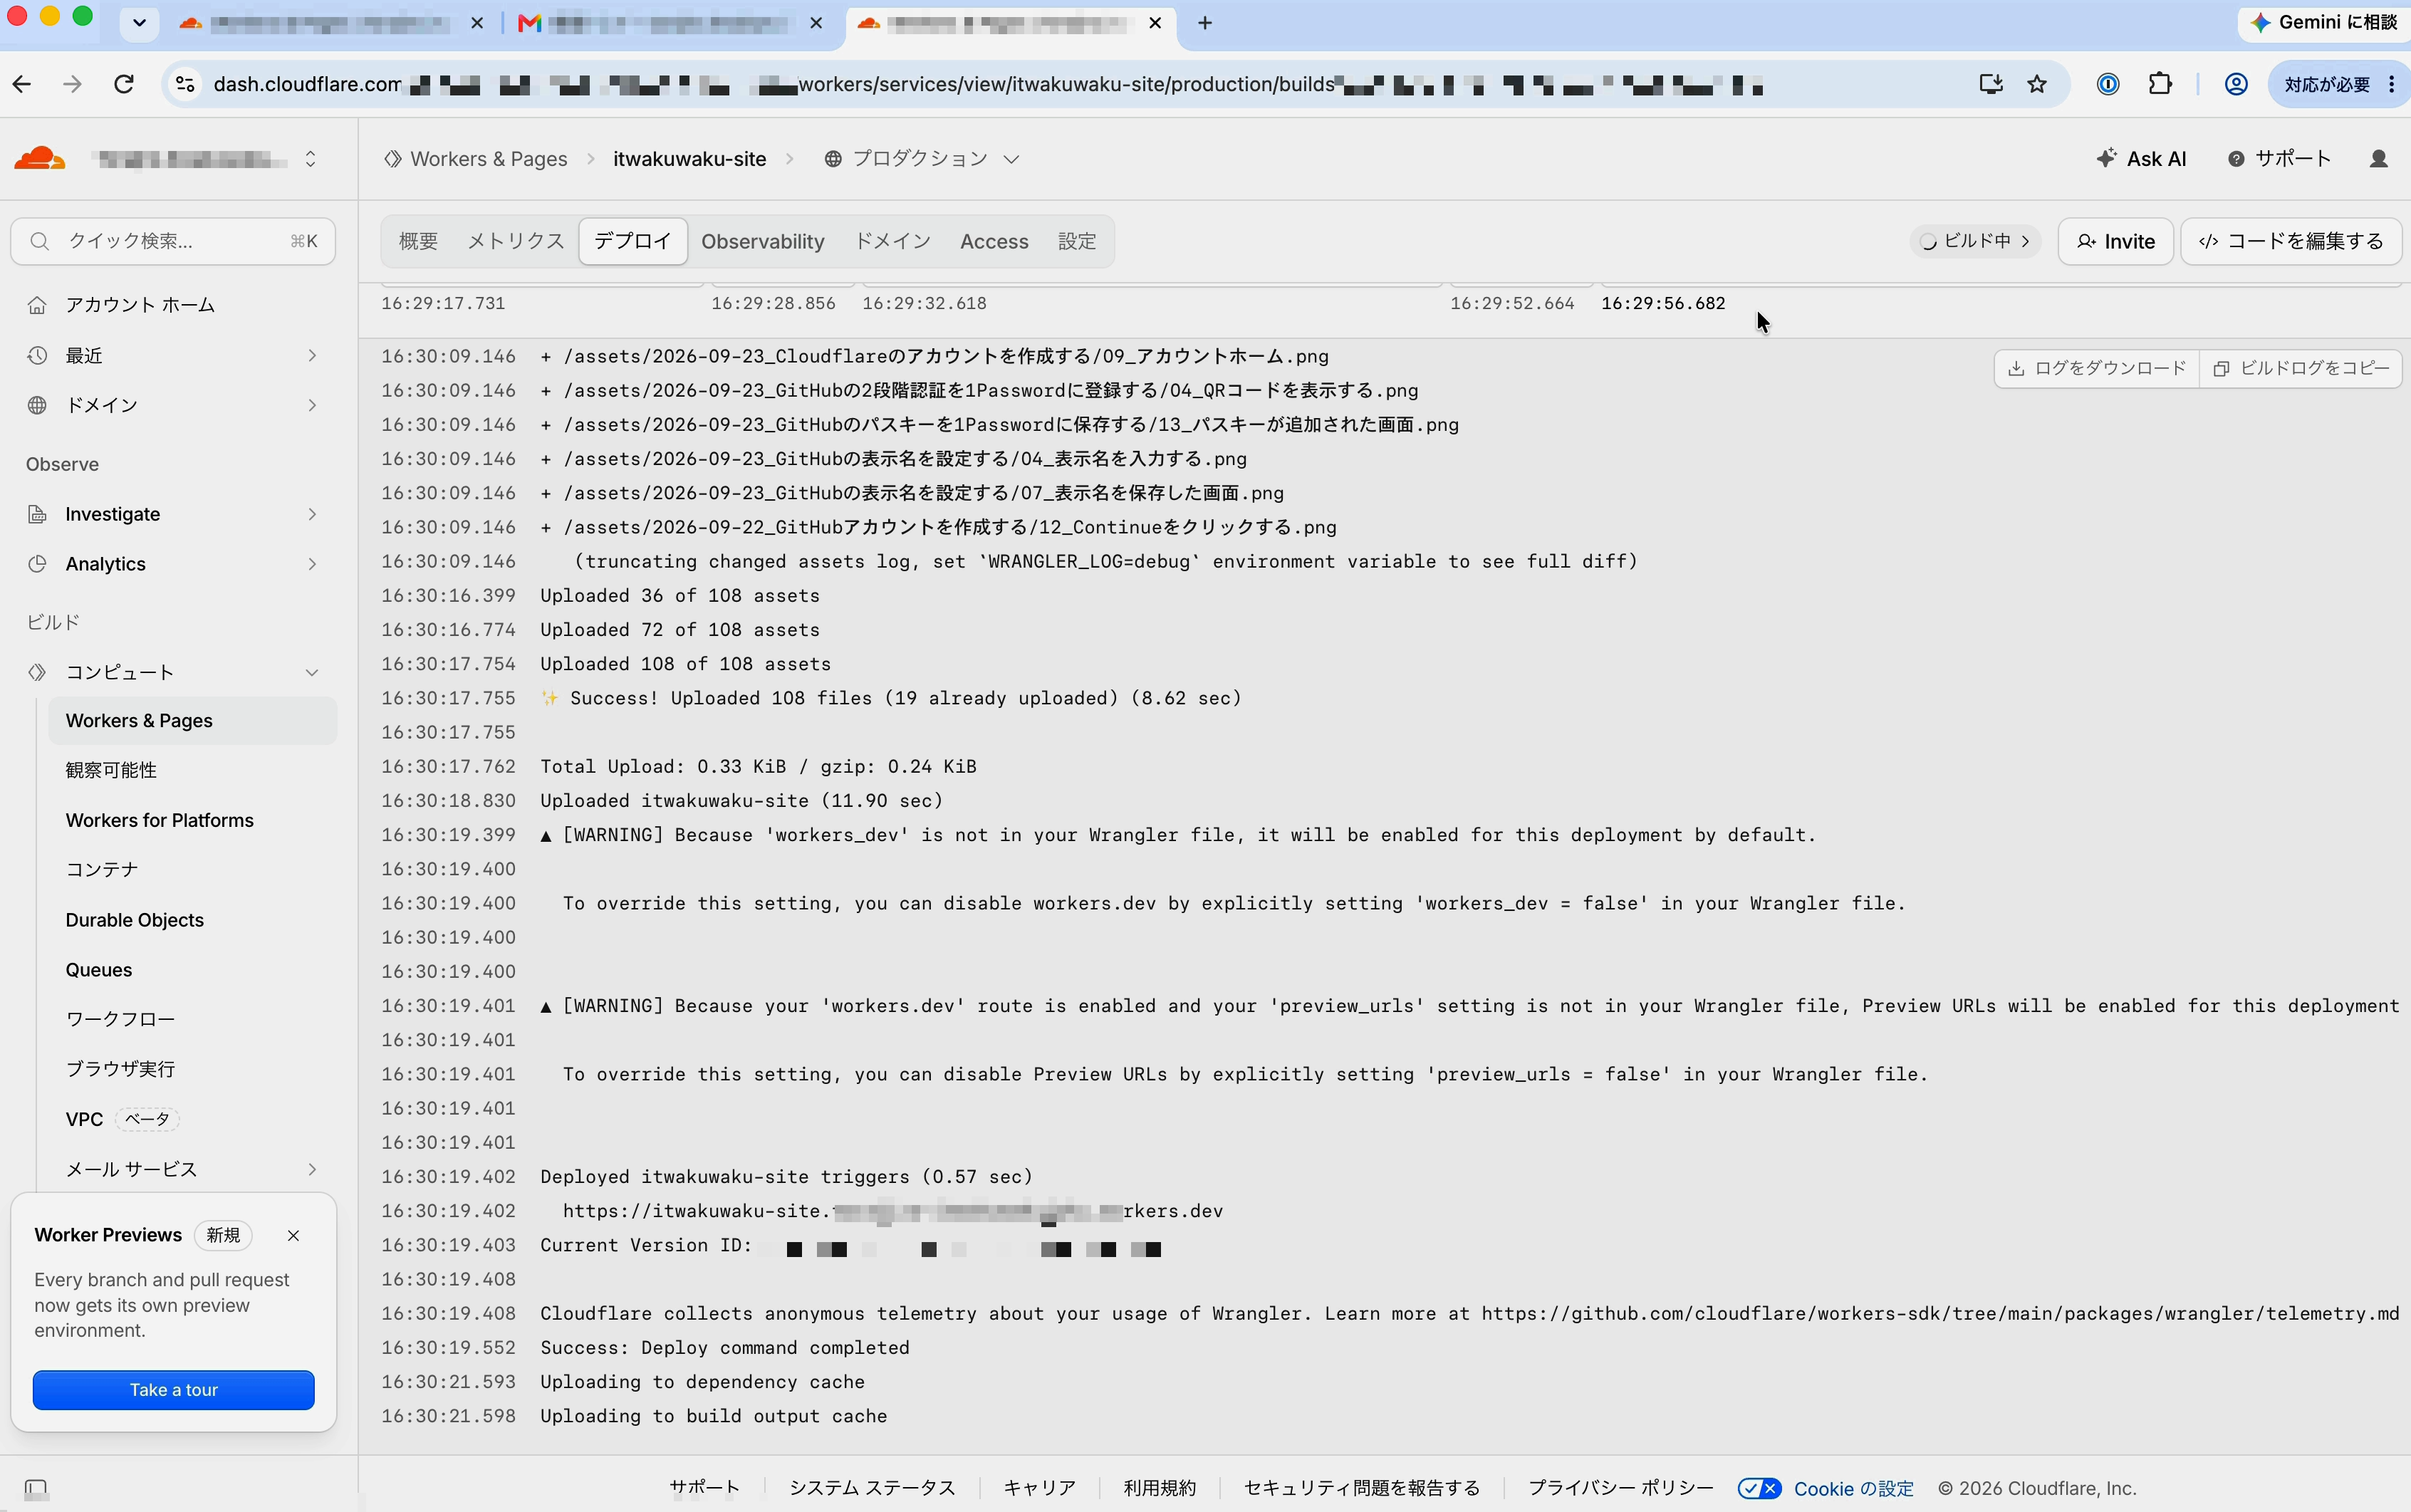Screen dimensions: 2411x1512
Task: Copy build log with ビルドログをコピー
Action: click(x=2301, y=368)
